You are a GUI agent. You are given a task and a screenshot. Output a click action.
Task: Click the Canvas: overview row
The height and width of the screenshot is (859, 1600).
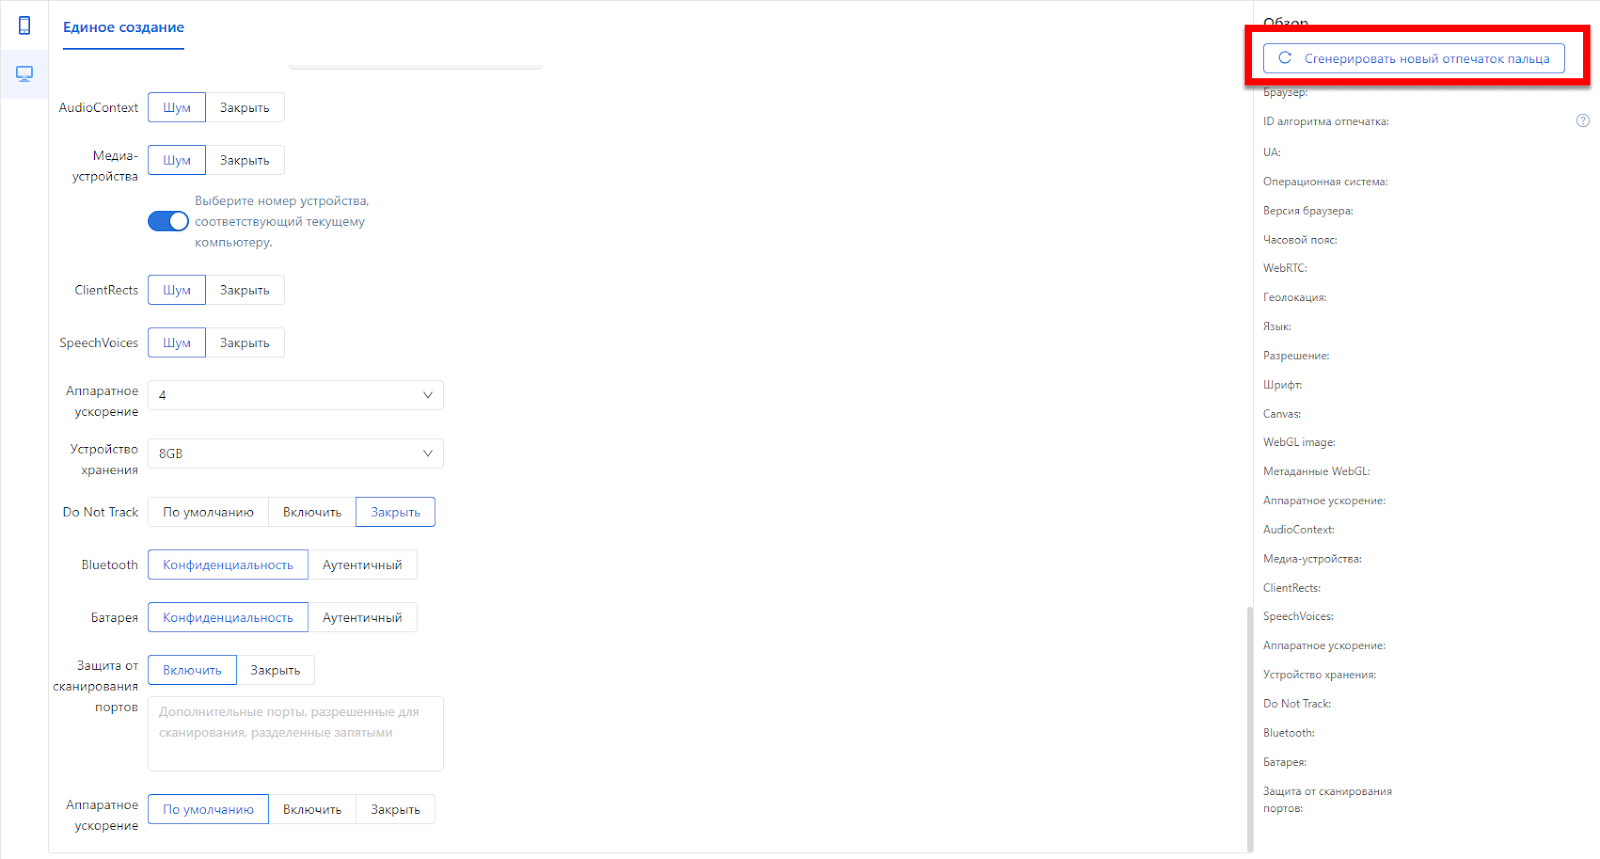[1282, 414]
